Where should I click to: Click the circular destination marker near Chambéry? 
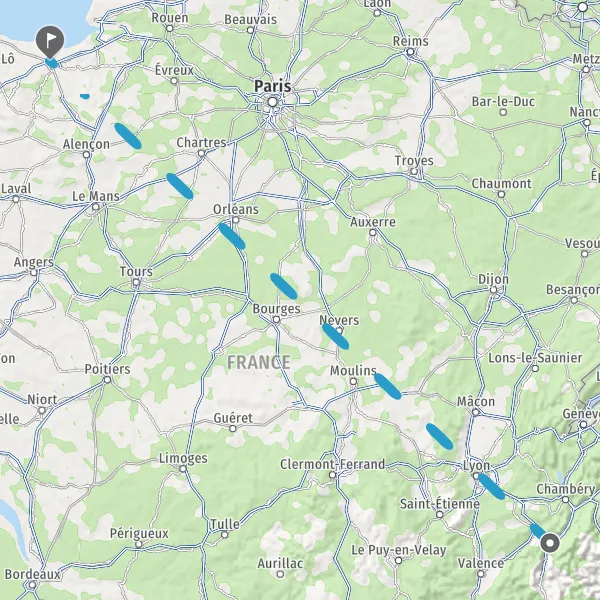coord(550,543)
